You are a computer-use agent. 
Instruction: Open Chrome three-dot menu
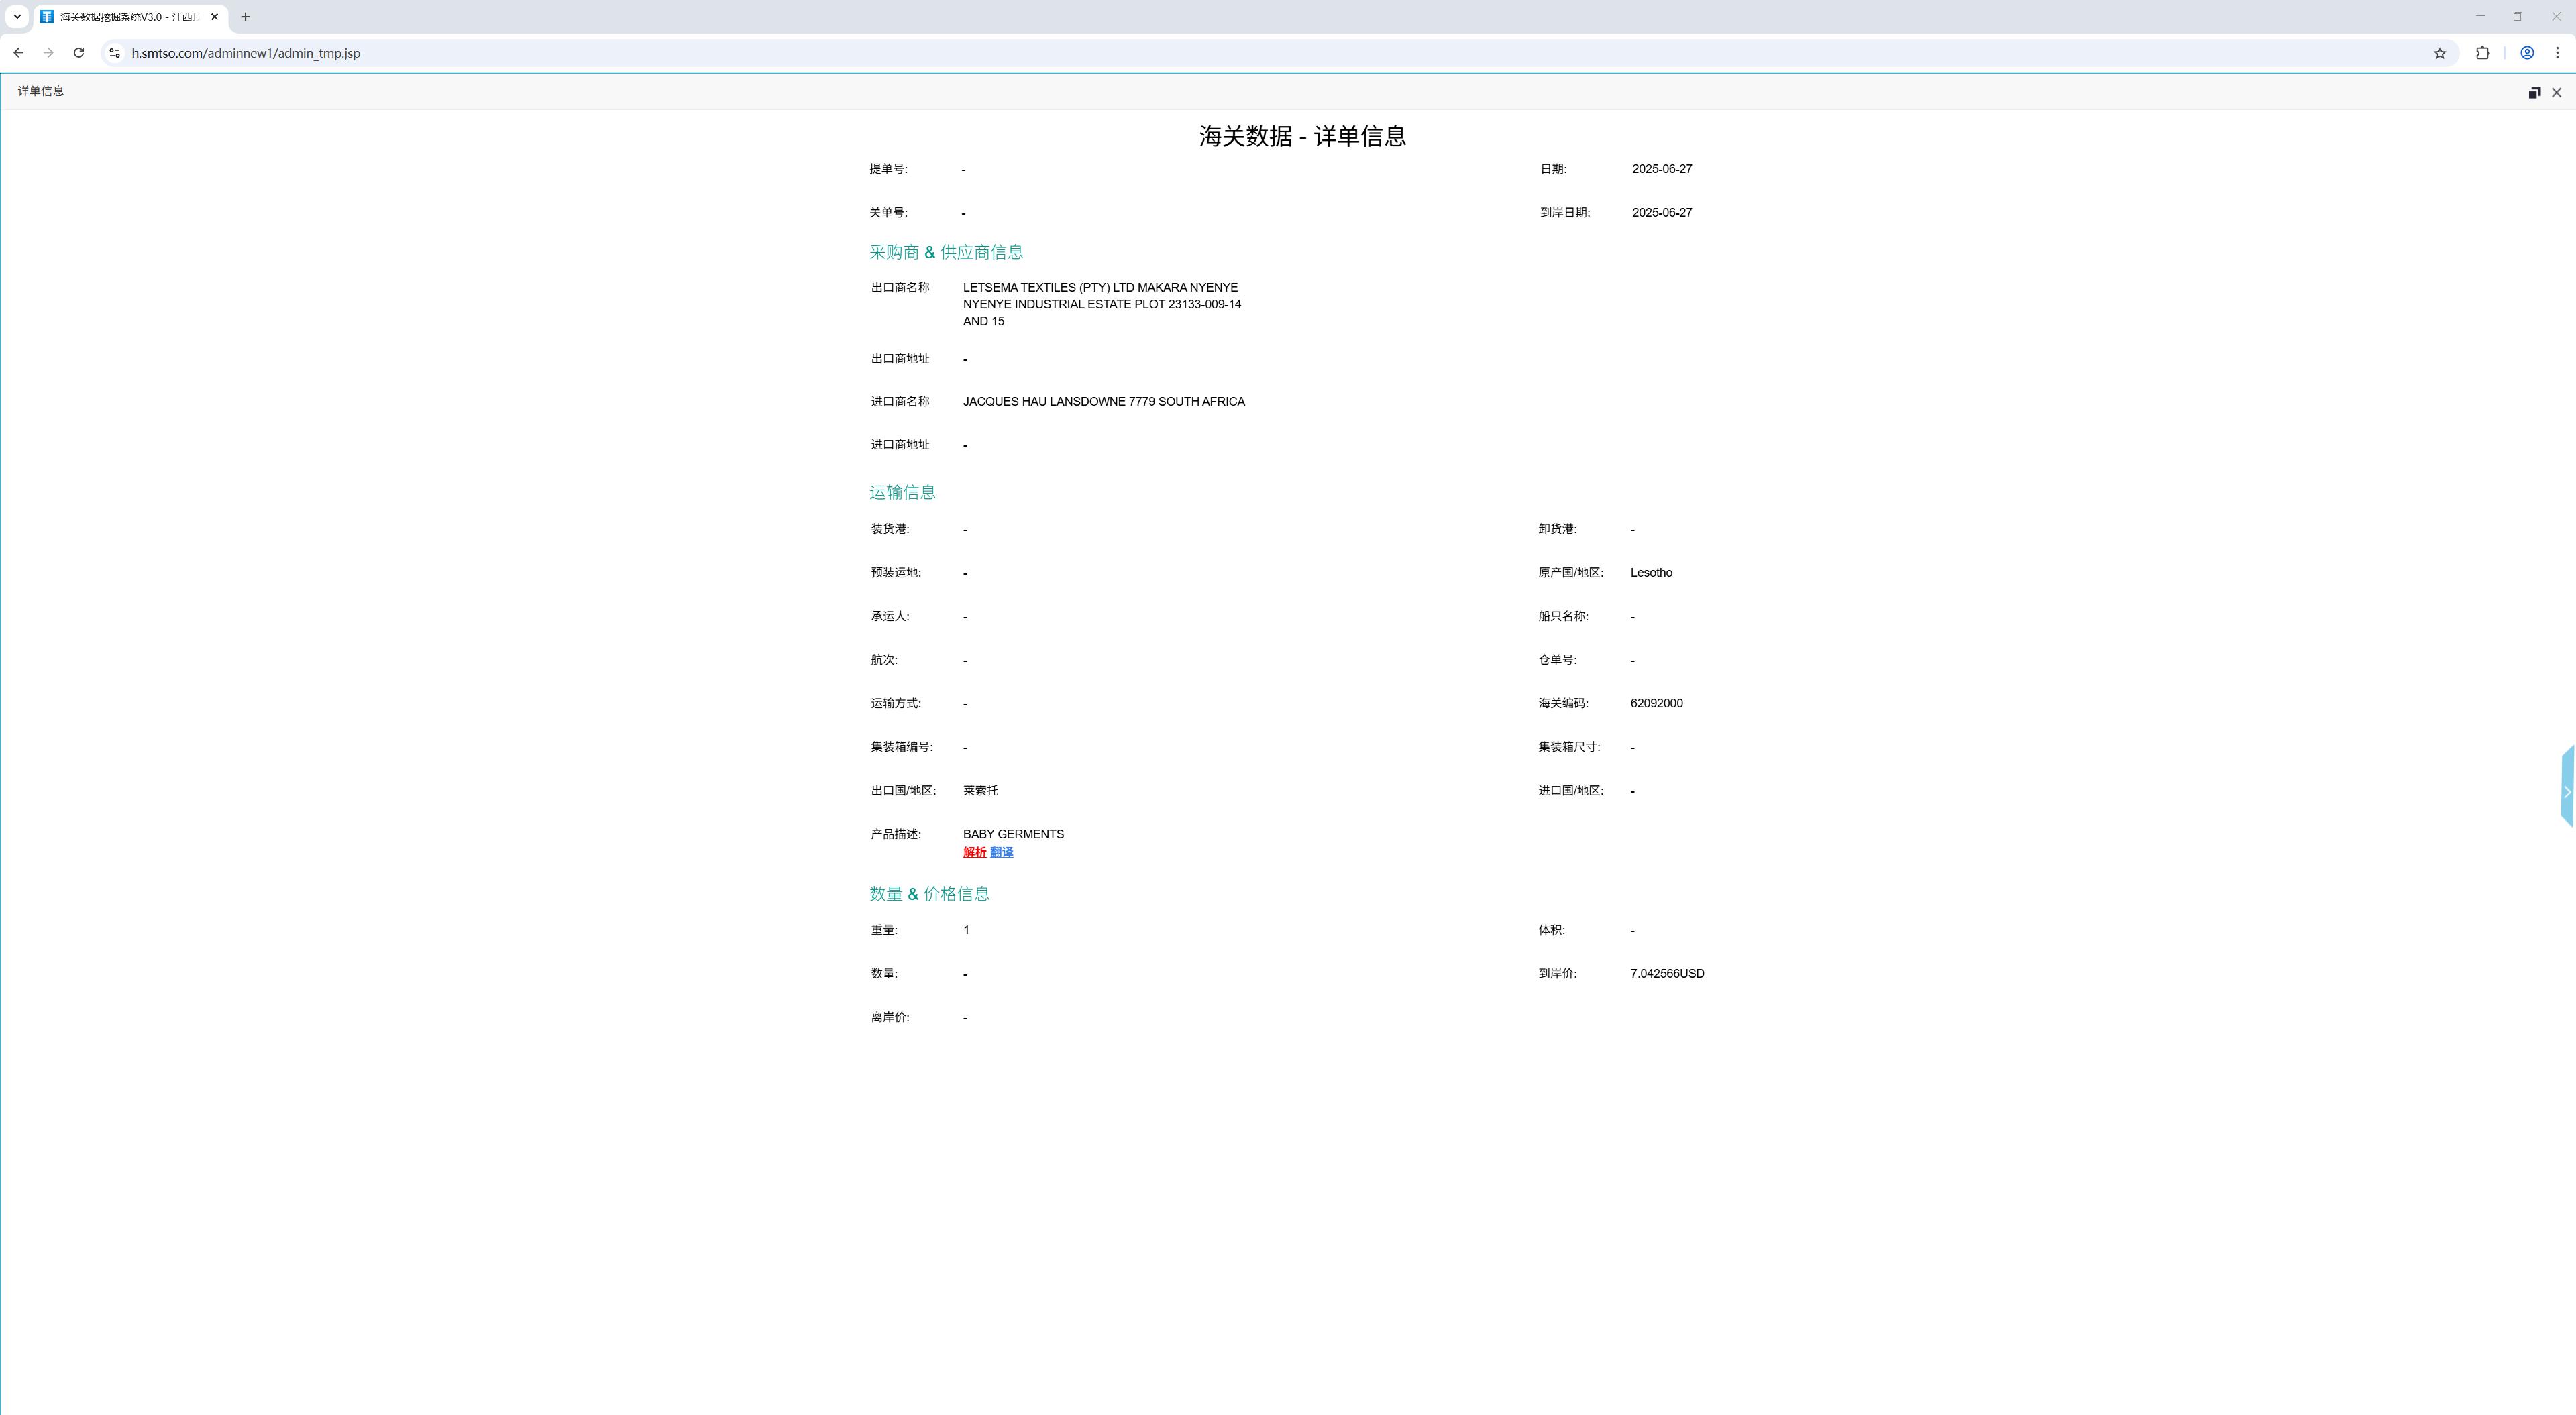click(2557, 53)
